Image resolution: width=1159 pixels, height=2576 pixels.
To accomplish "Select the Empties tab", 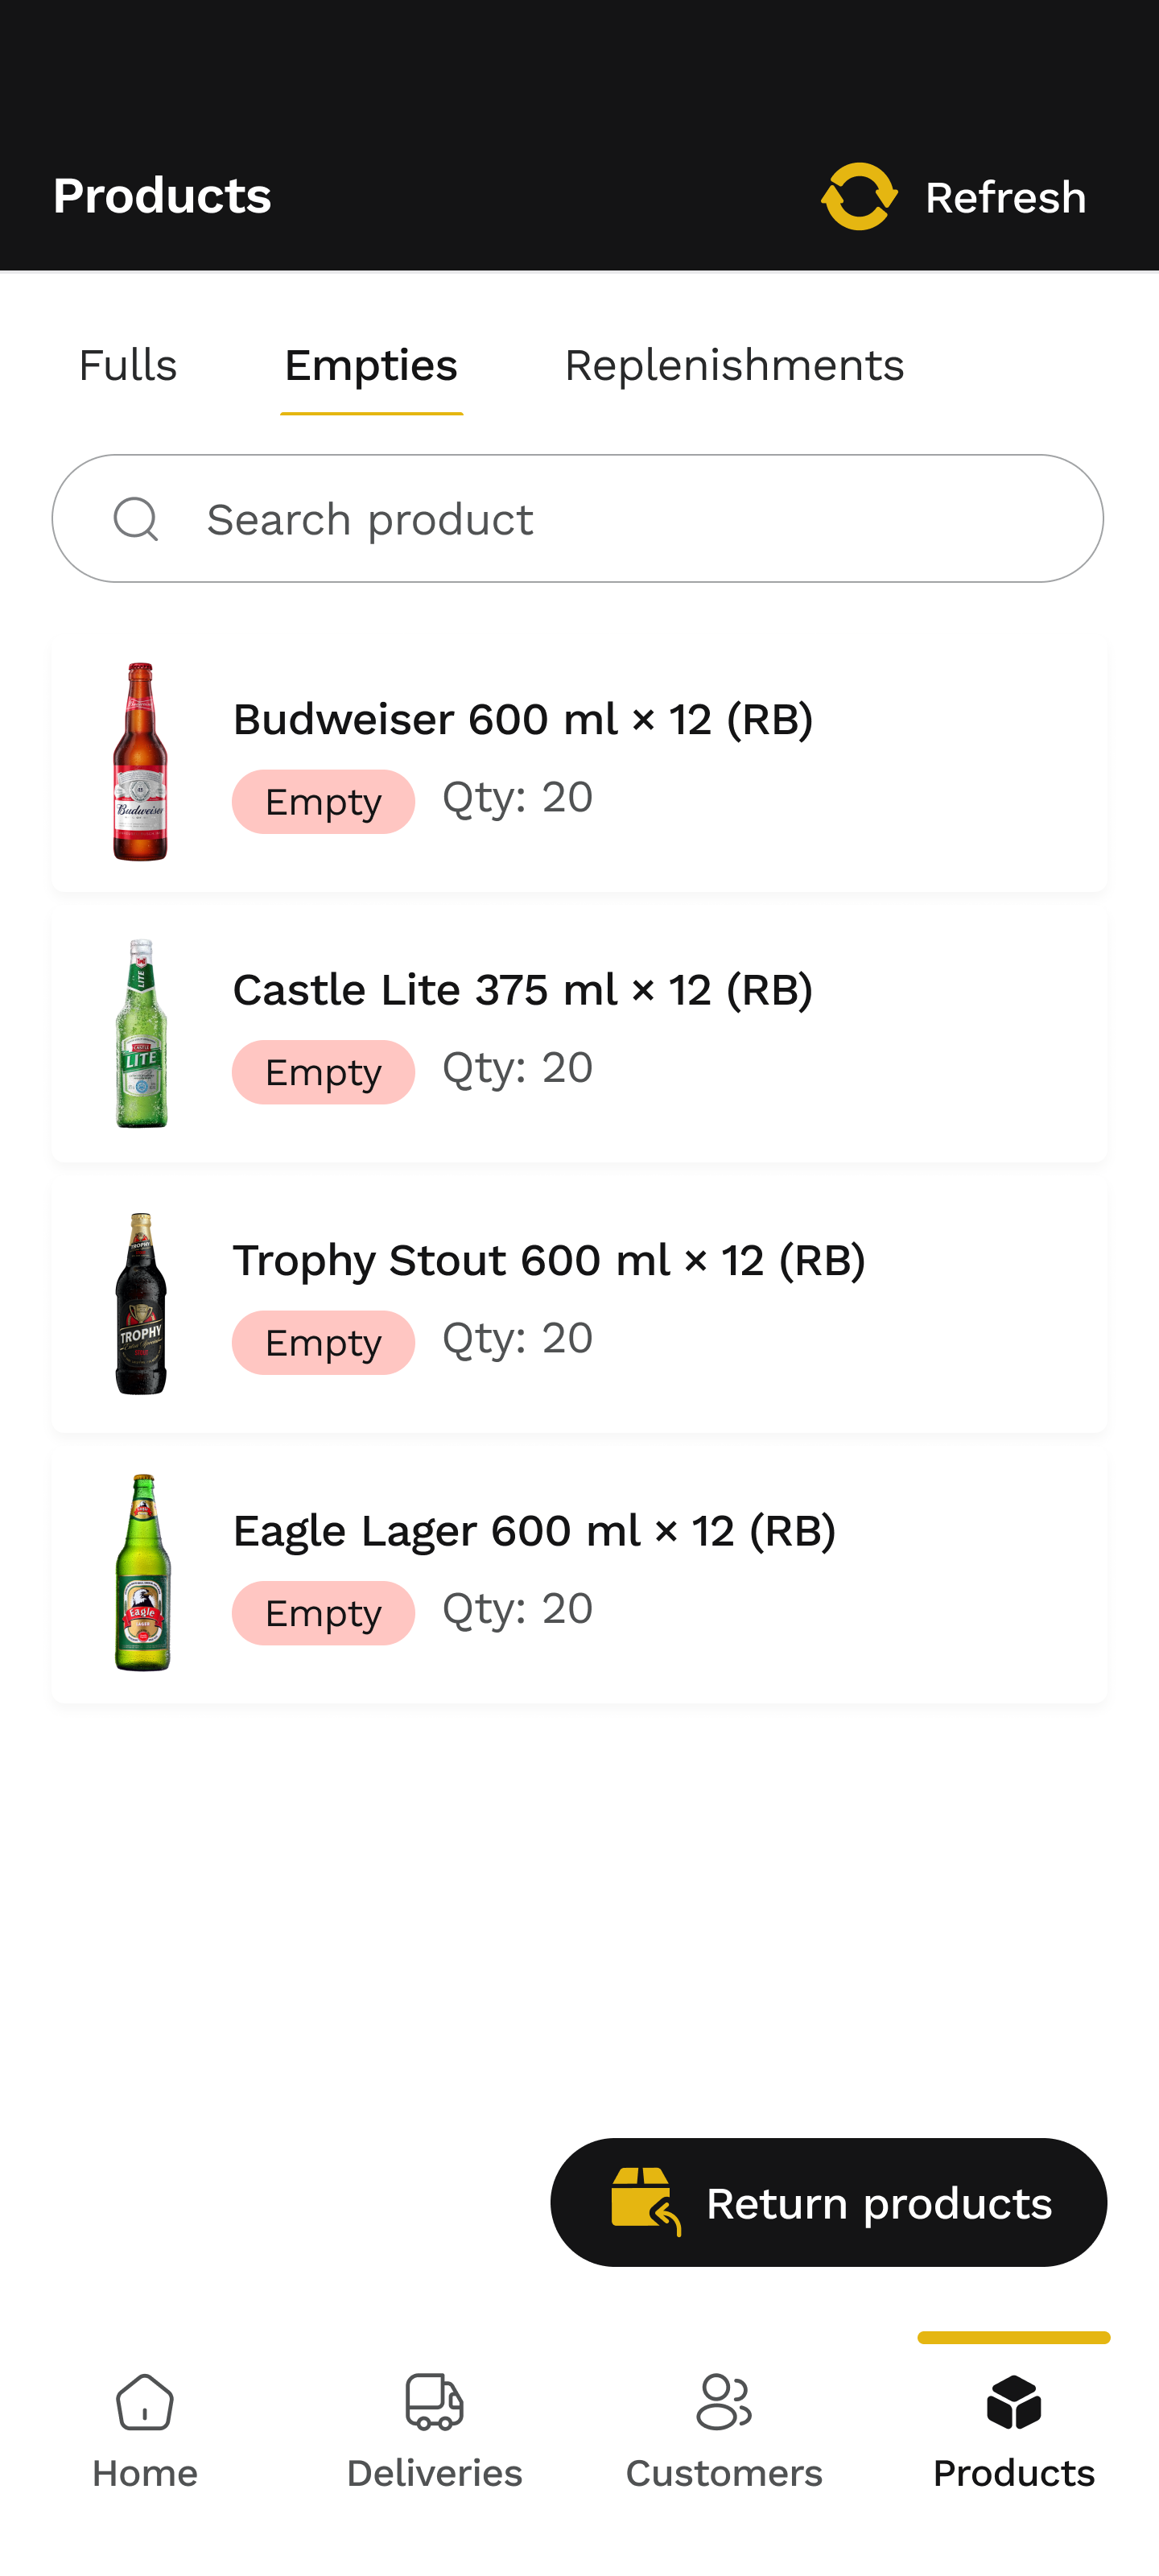I will coord(371,366).
